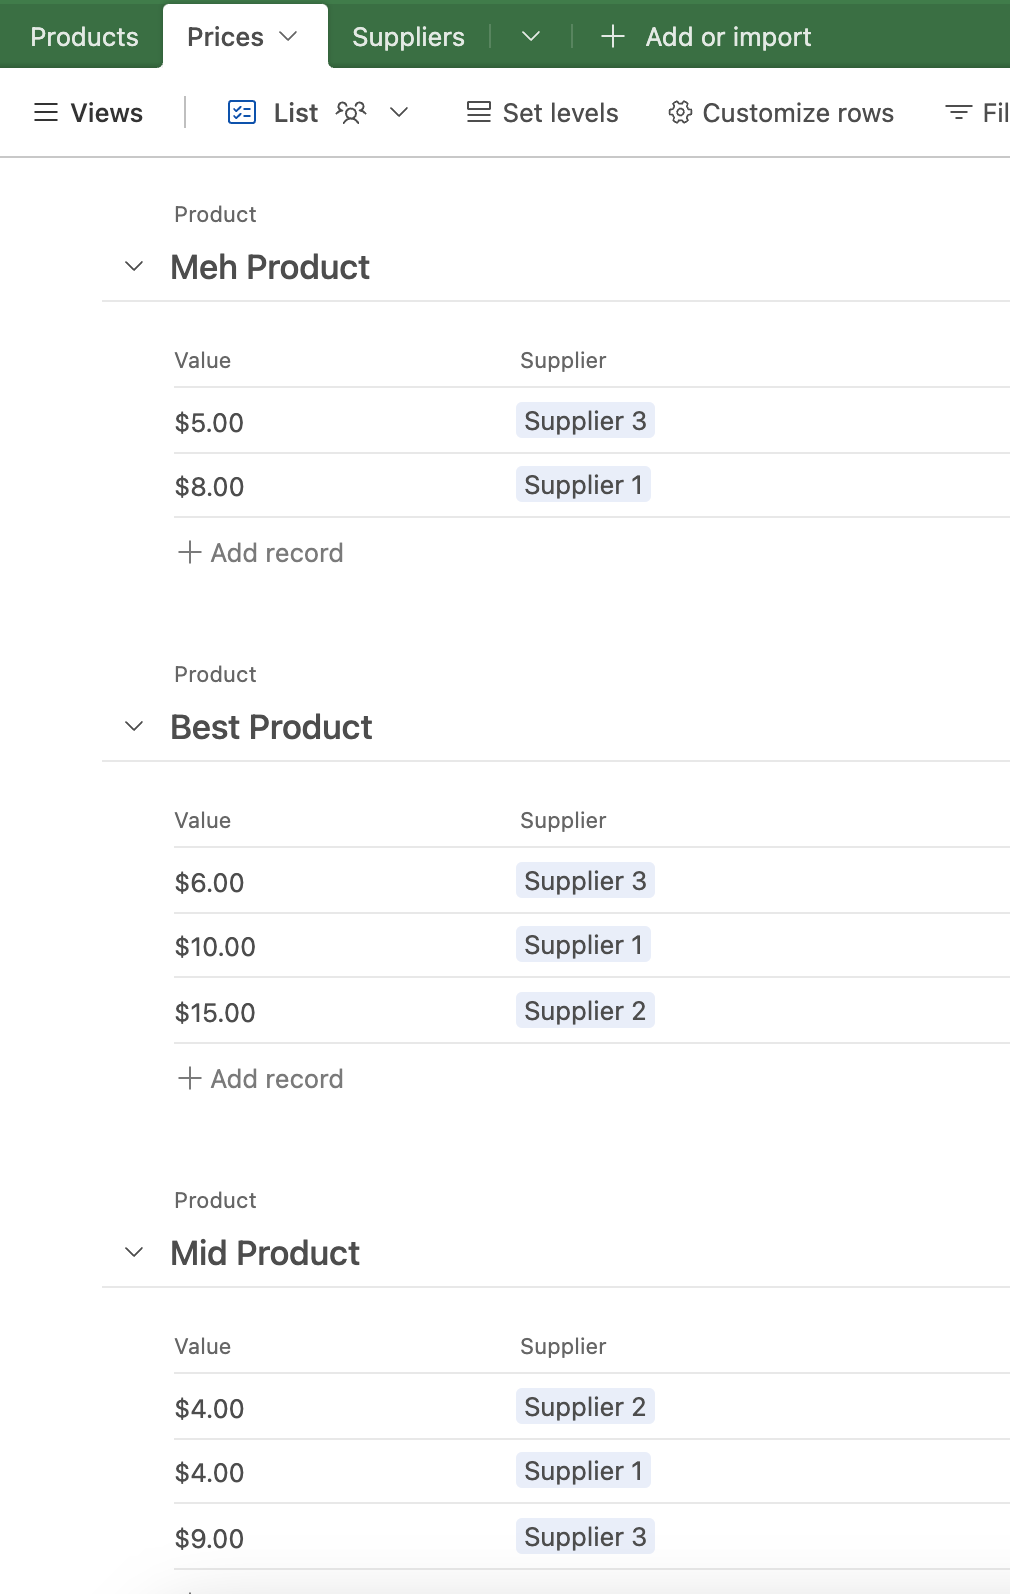Switch to the Suppliers table tab
This screenshot has height=1594, width=1010.
point(408,37)
